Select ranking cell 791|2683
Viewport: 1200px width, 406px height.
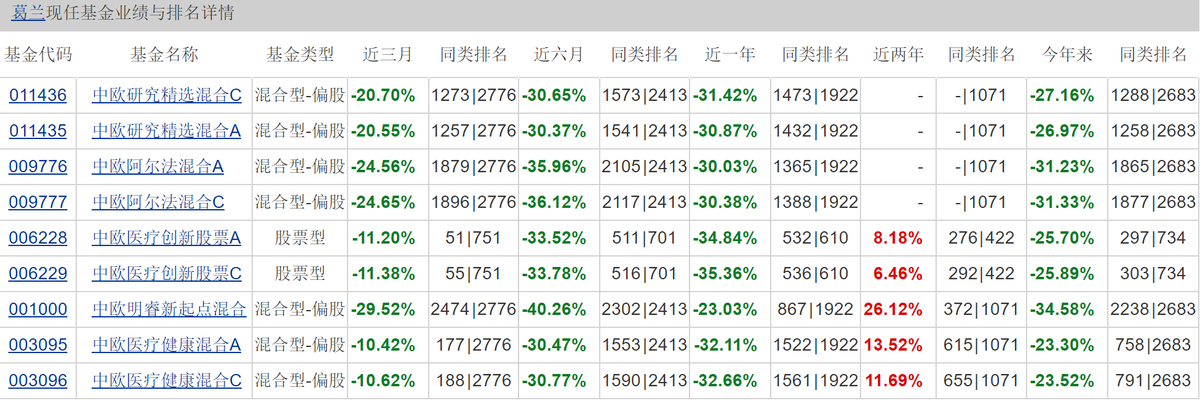point(1153,381)
